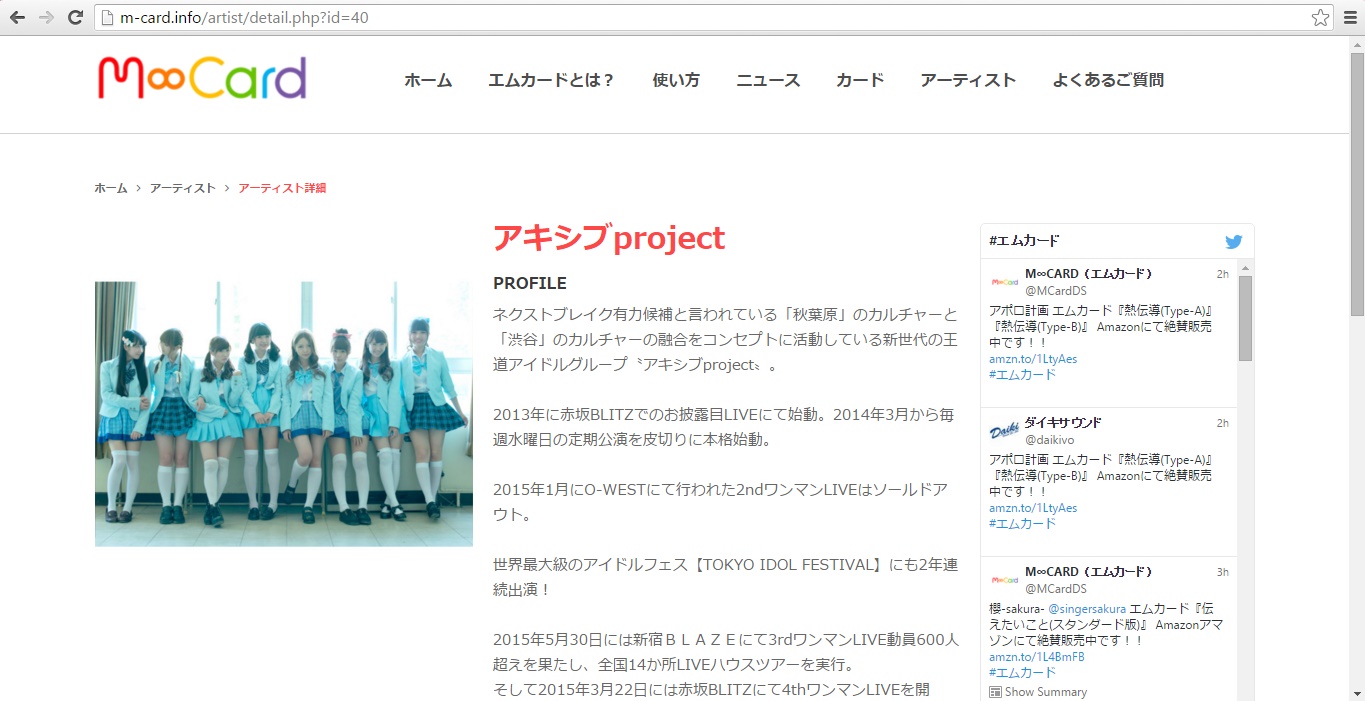Open the first tweet's amzn.to/1LtyAes link
The width and height of the screenshot is (1365, 701).
click(1033, 359)
